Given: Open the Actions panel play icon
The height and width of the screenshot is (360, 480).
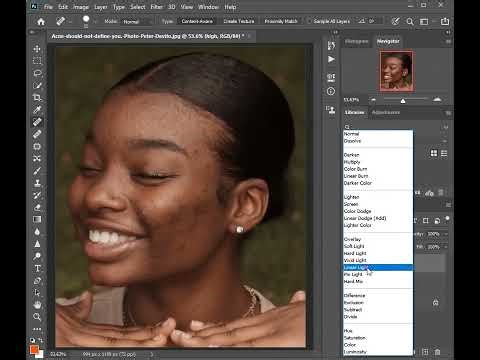Looking at the screenshot, I should tap(331, 59).
